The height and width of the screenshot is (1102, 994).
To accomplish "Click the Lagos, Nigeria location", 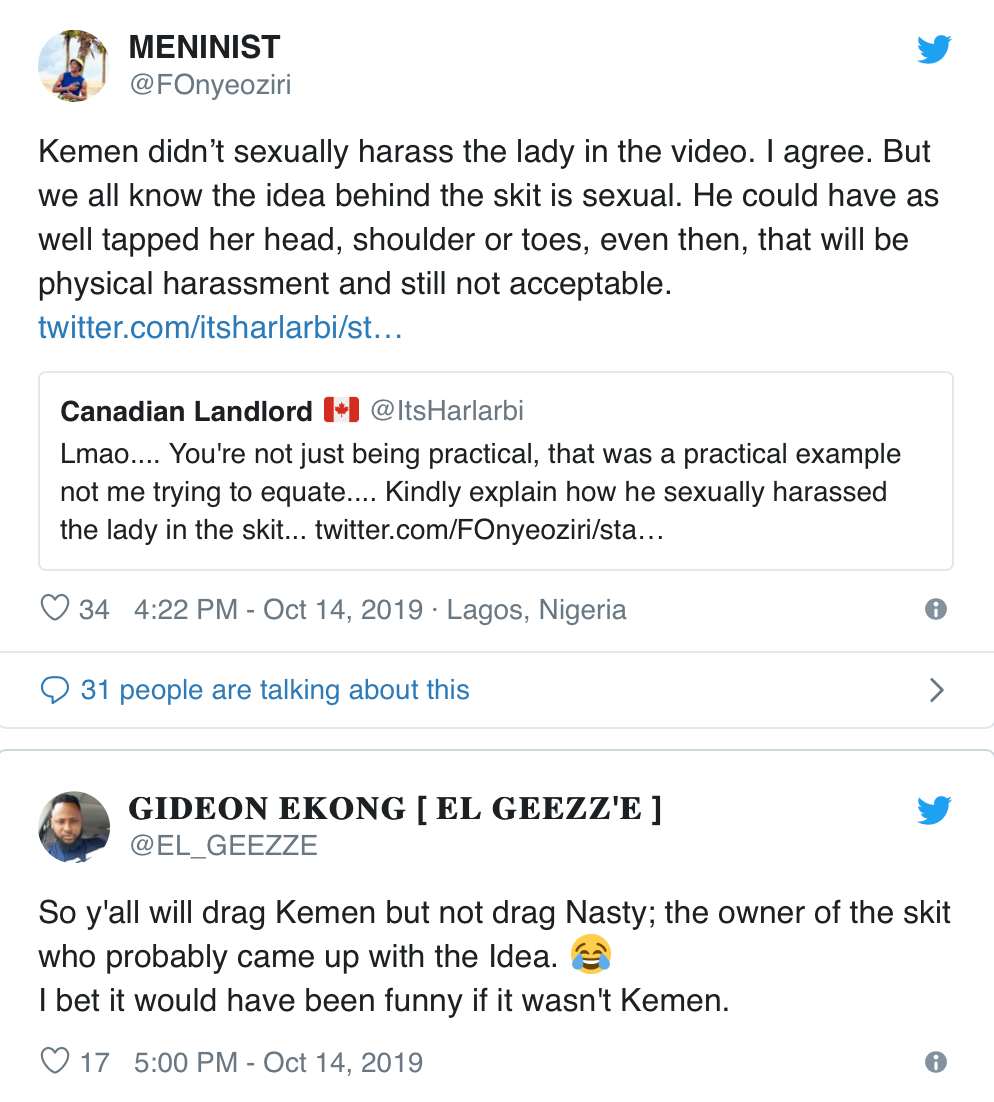I will [x=537, y=609].
